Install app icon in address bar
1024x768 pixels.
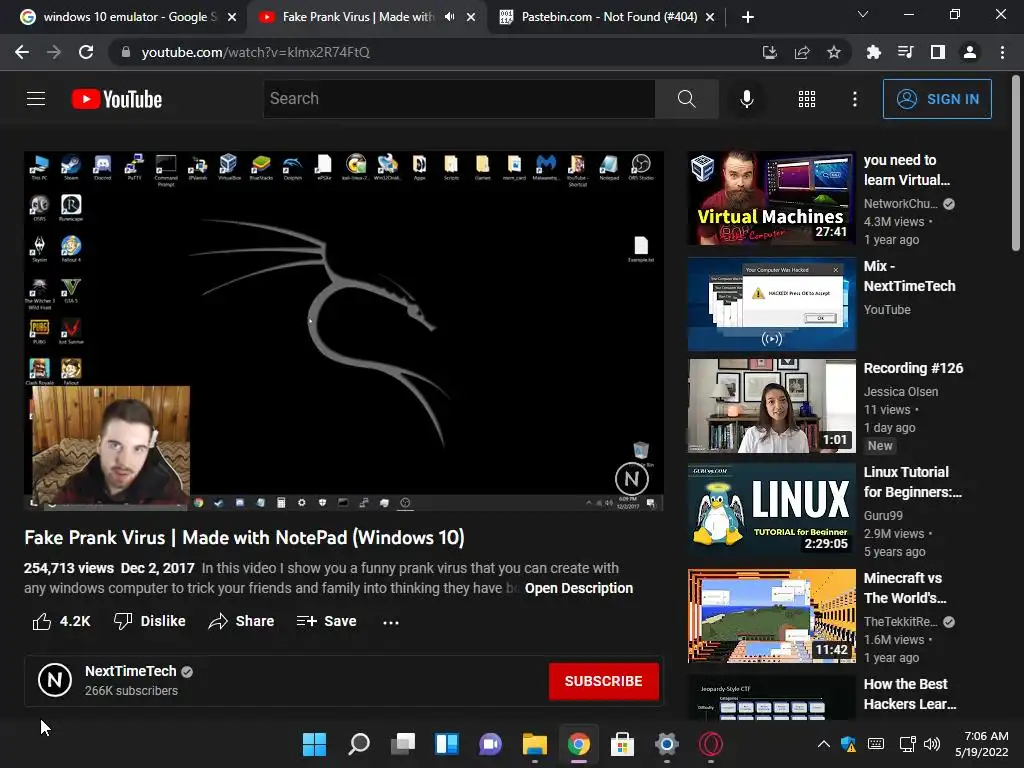[x=769, y=52]
